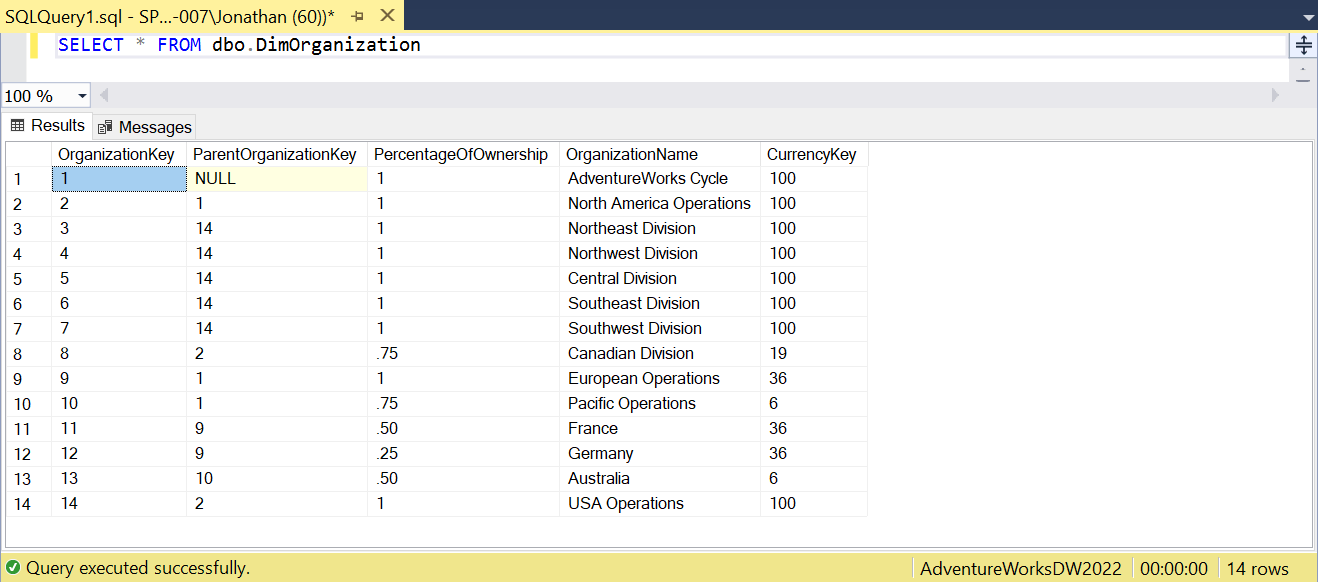Switch to the Results tab
1318x582 pixels.
tap(48, 126)
